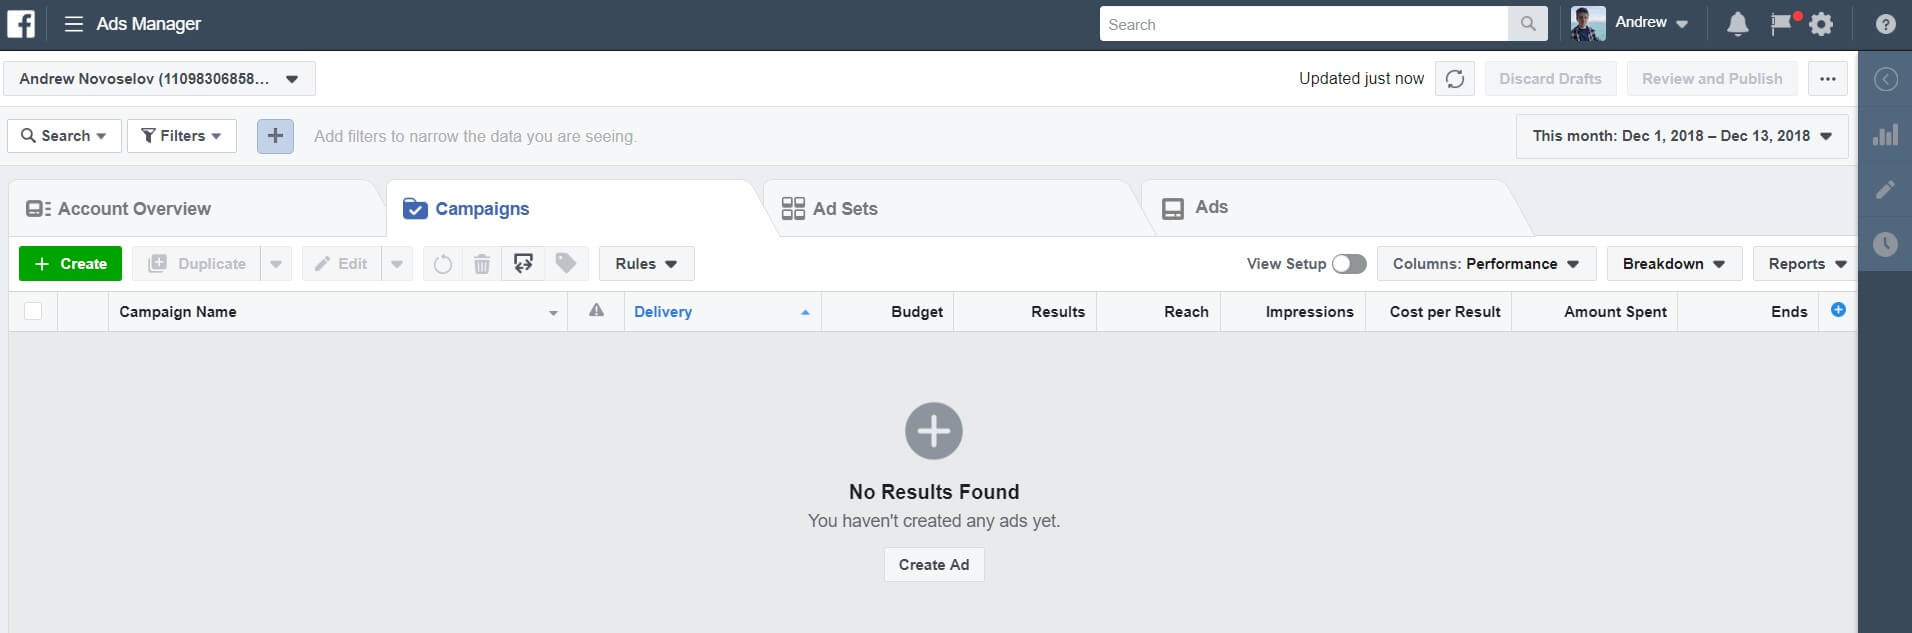Toggle the View Setup switch
Screen dimensions: 1912x633
coord(1348,264)
